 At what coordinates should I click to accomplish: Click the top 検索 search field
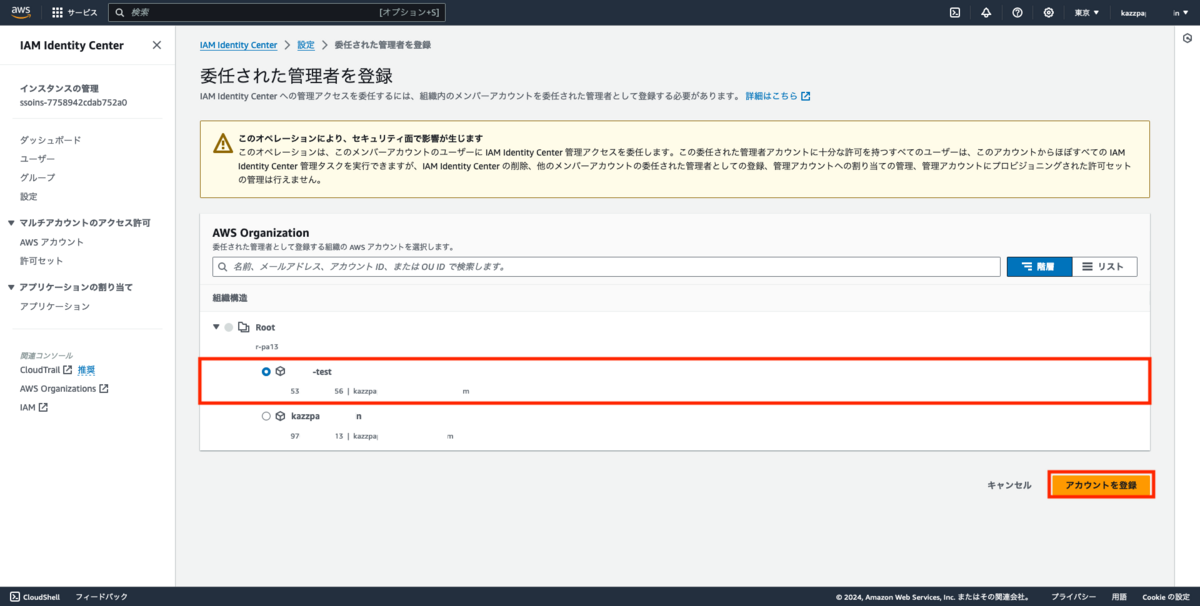point(276,13)
